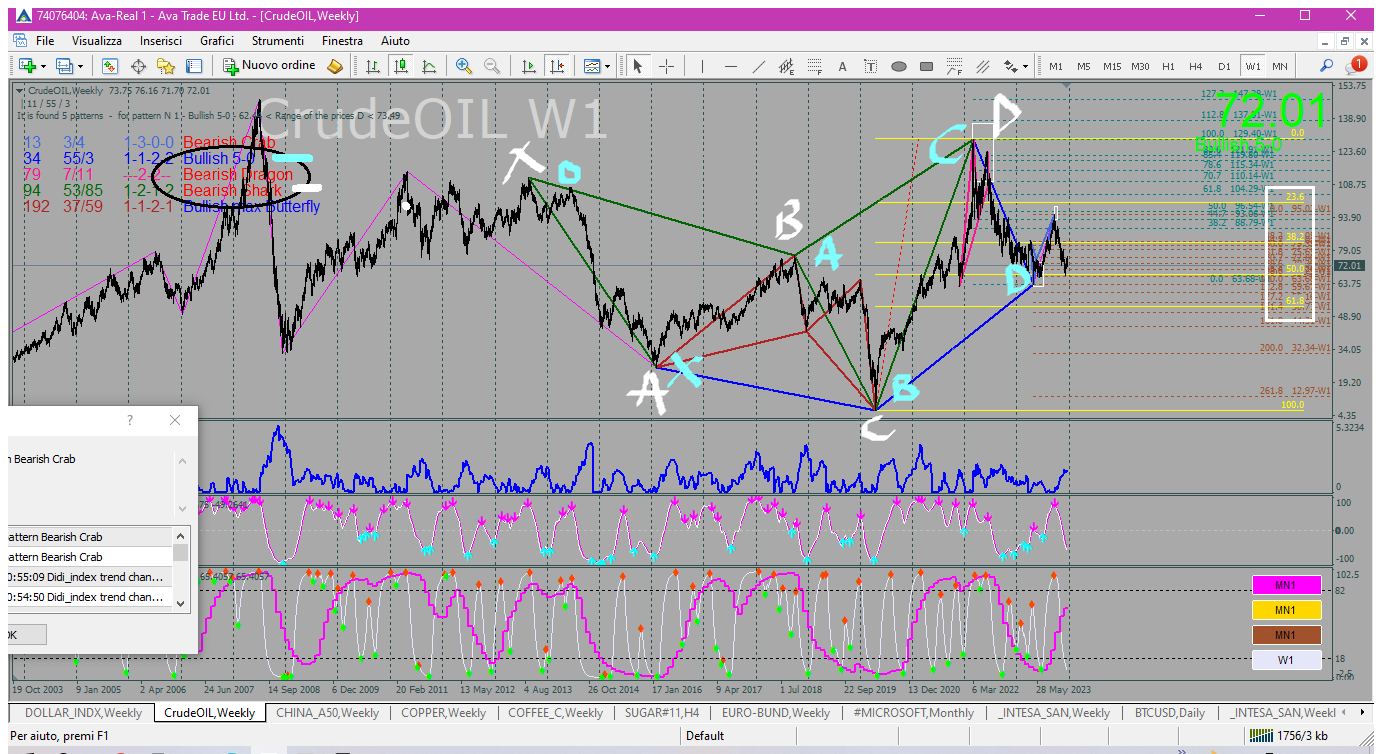The width and height of the screenshot is (1382, 754).
Task: Click the alert dialog help question mark
Action: pos(129,420)
